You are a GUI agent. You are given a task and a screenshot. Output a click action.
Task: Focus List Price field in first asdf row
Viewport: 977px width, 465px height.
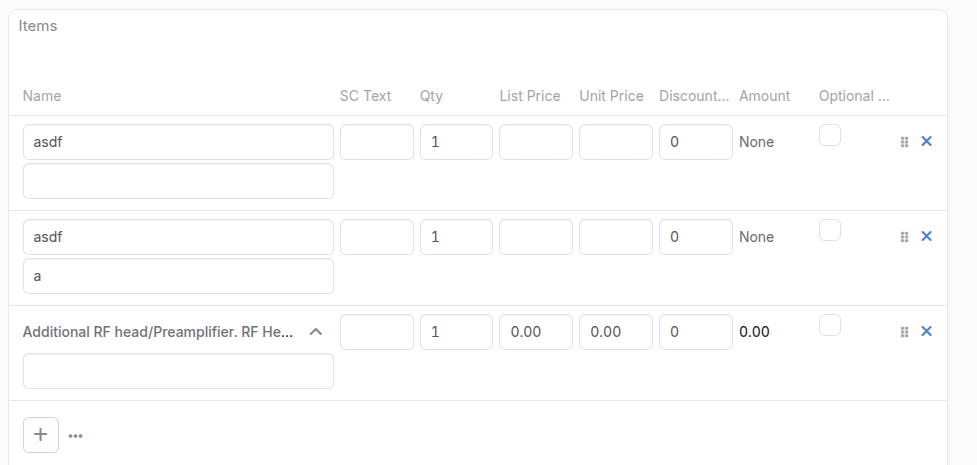point(536,142)
